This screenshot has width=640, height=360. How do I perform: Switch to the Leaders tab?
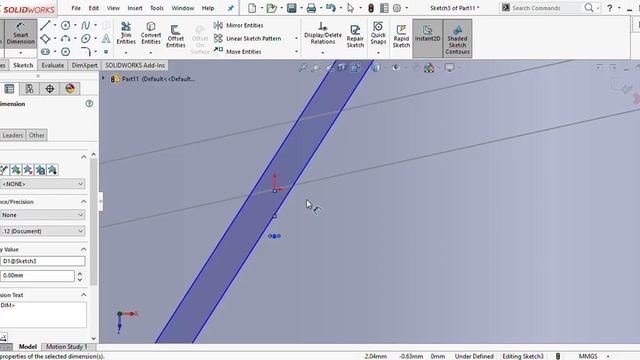coord(13,135)
